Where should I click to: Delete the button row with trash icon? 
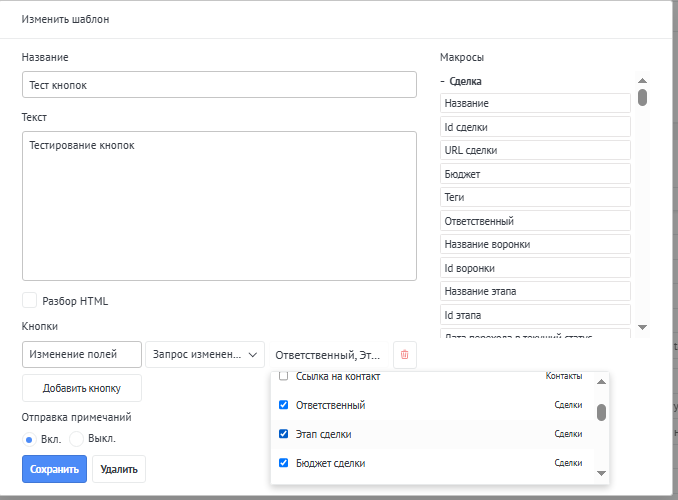click(405, 355)
